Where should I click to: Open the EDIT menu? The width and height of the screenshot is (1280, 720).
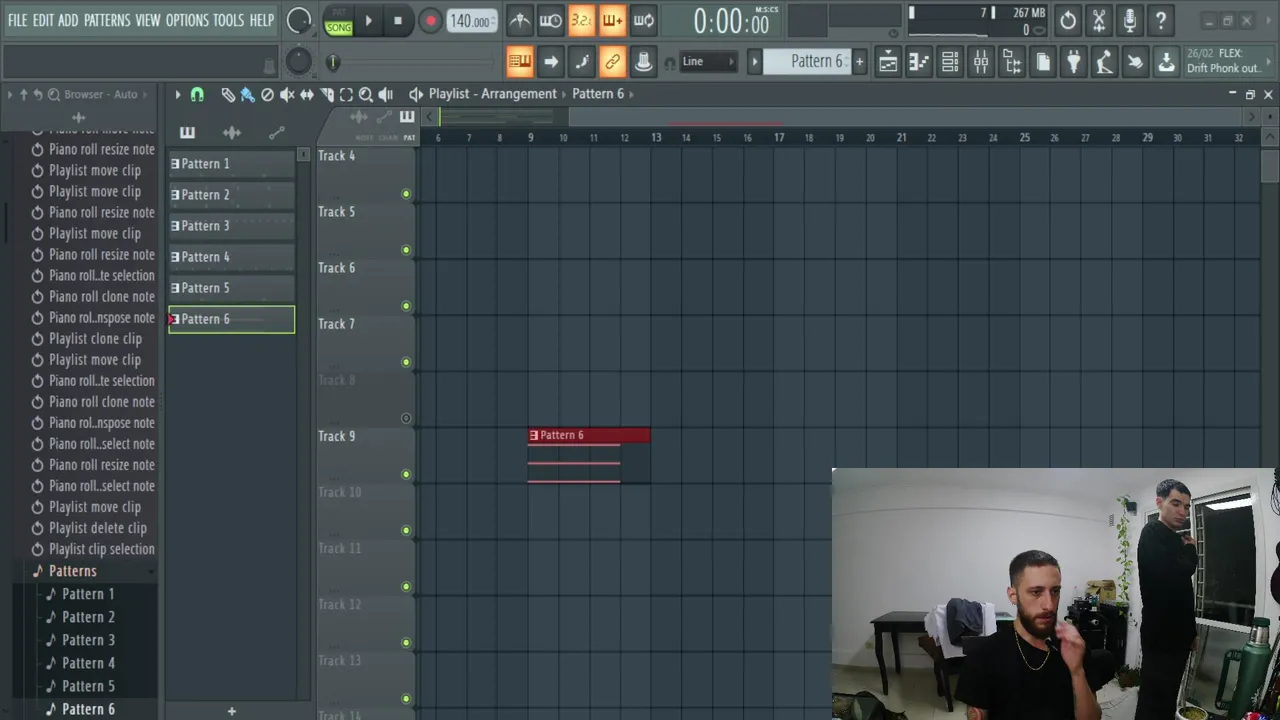click(43, 20)
